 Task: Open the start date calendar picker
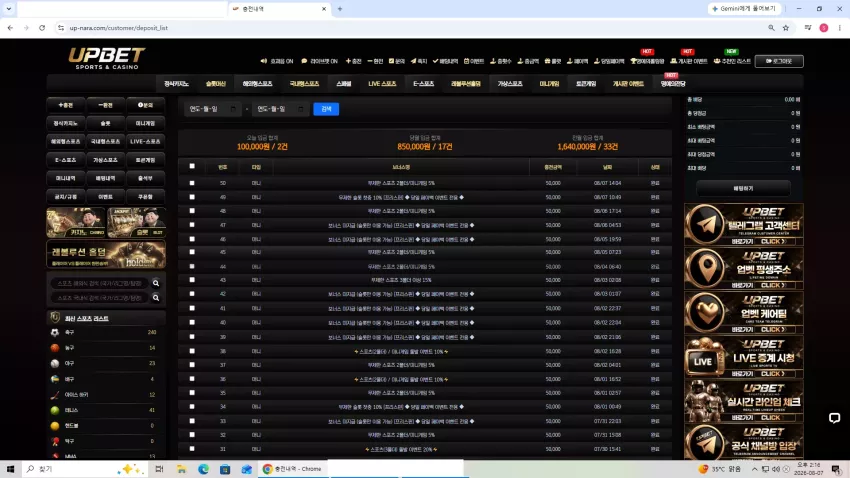point(233,109)
